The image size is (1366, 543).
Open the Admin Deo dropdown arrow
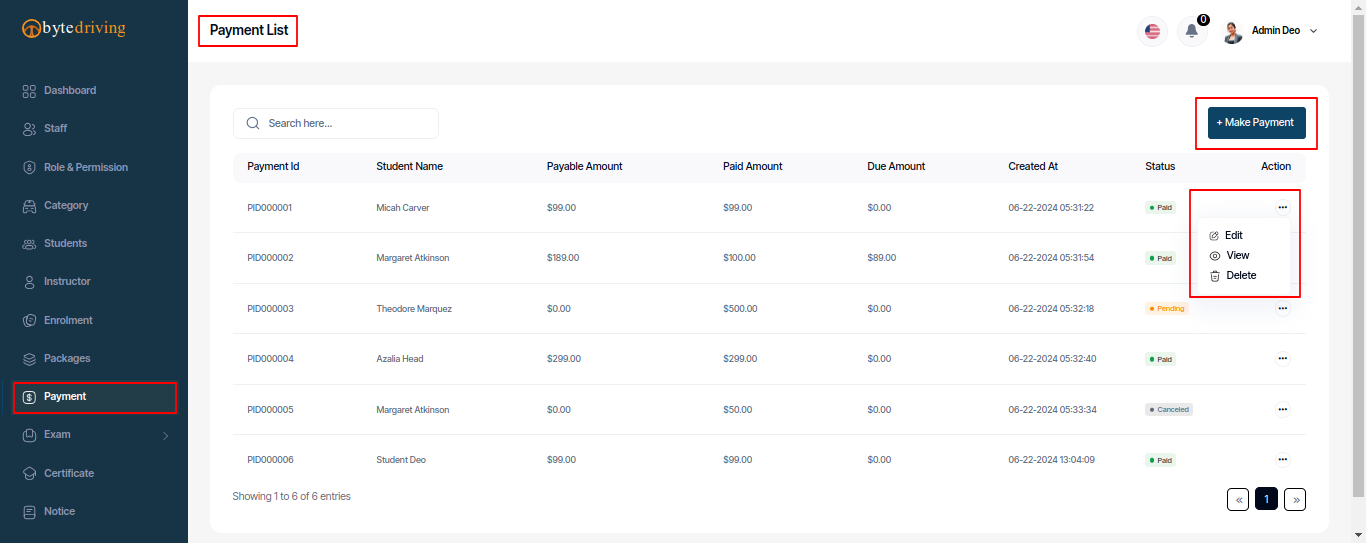click(x=1314, y=31)
